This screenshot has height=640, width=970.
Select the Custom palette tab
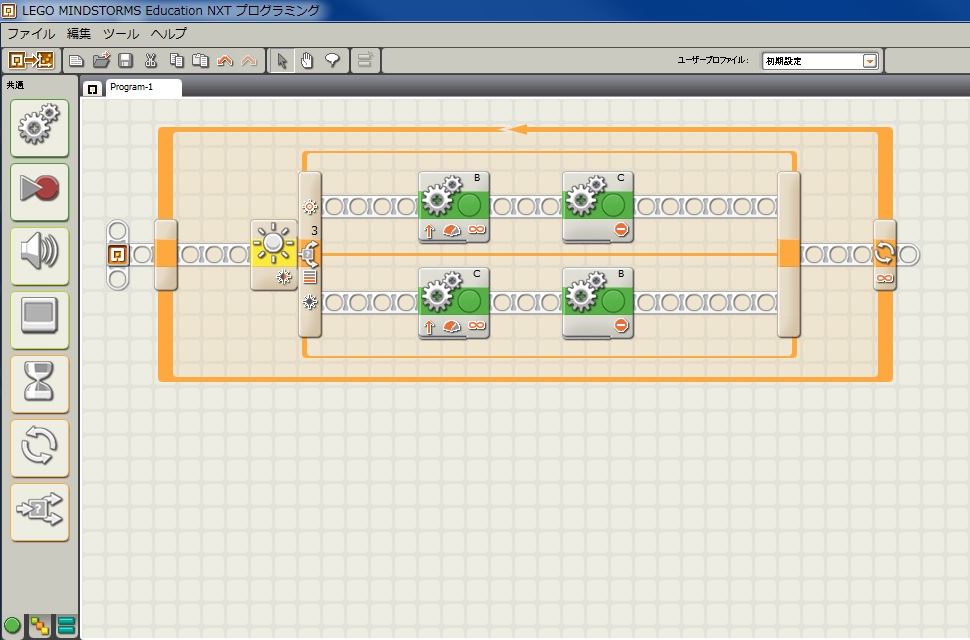point(66,626)
